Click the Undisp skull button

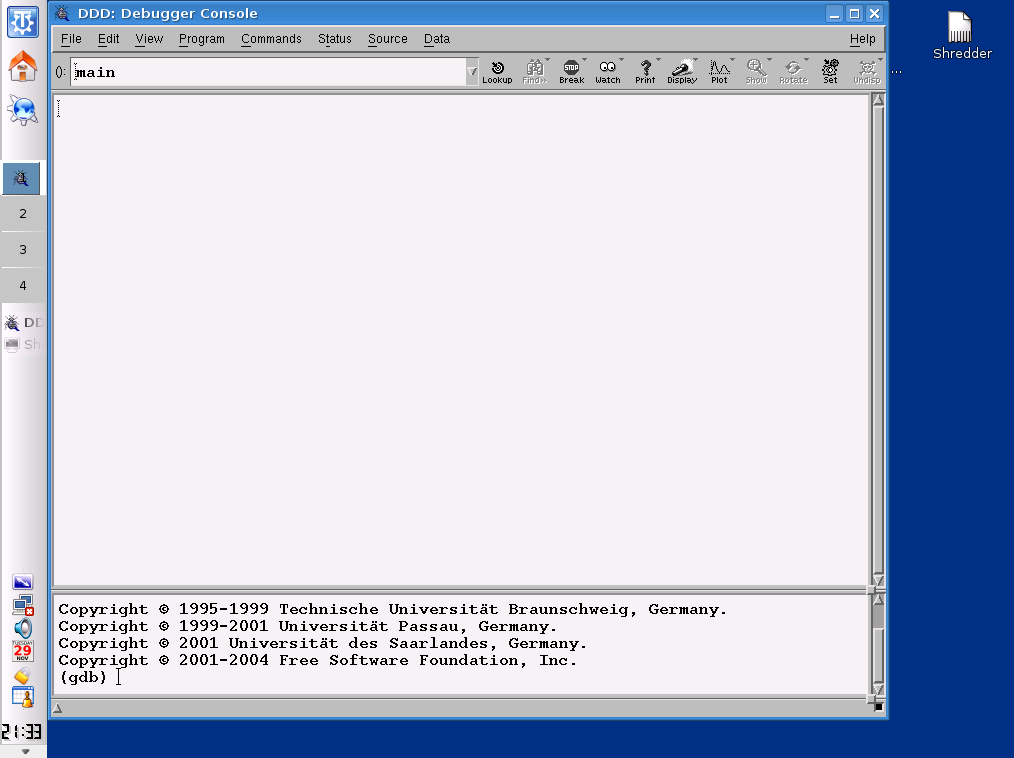(867, 72)
